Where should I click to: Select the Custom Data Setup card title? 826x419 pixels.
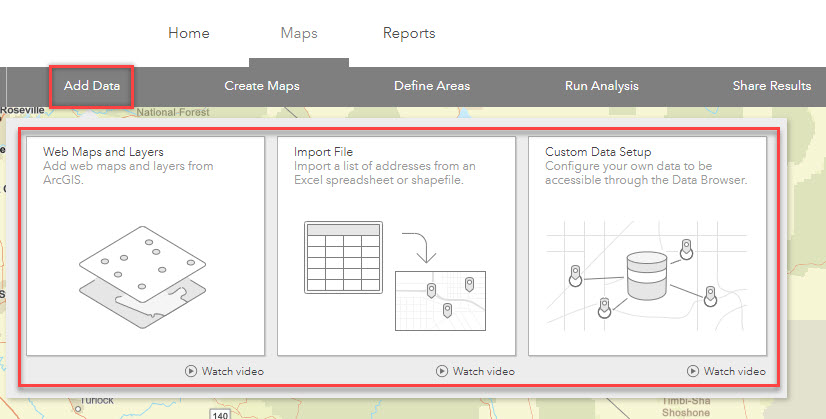(598, 152)
